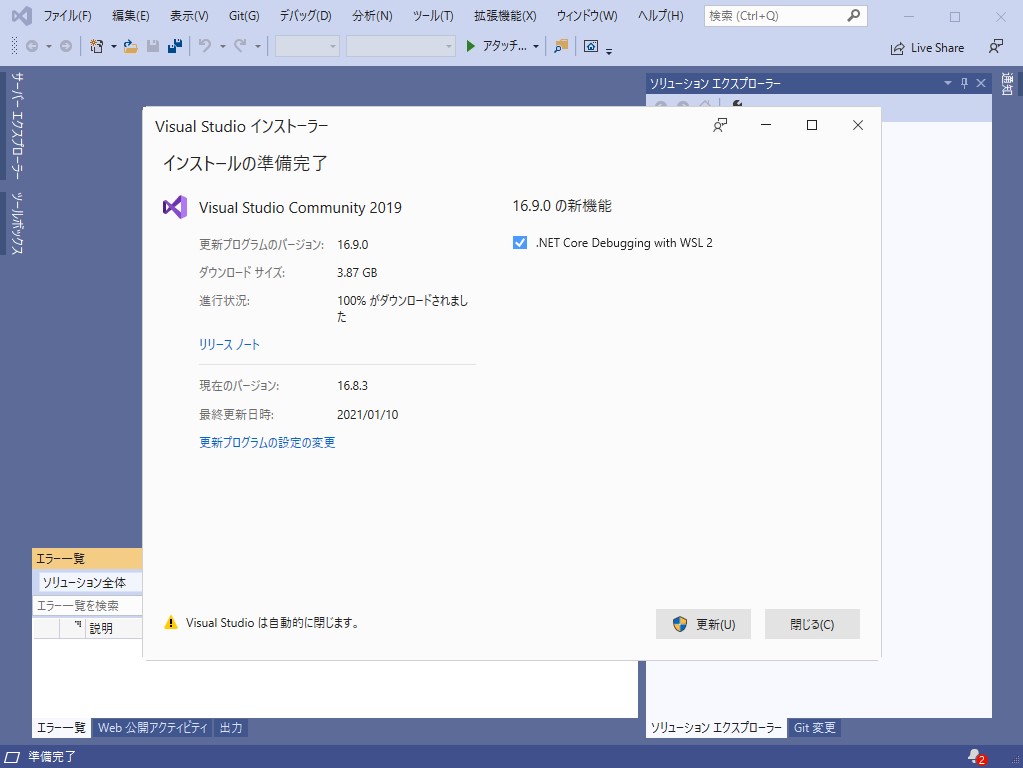This screenshot has width=1023, height=768.
Task: Toggle auto-hide pin on ソリューション エクスプローラー panel
Action: (x=963, y=82)
